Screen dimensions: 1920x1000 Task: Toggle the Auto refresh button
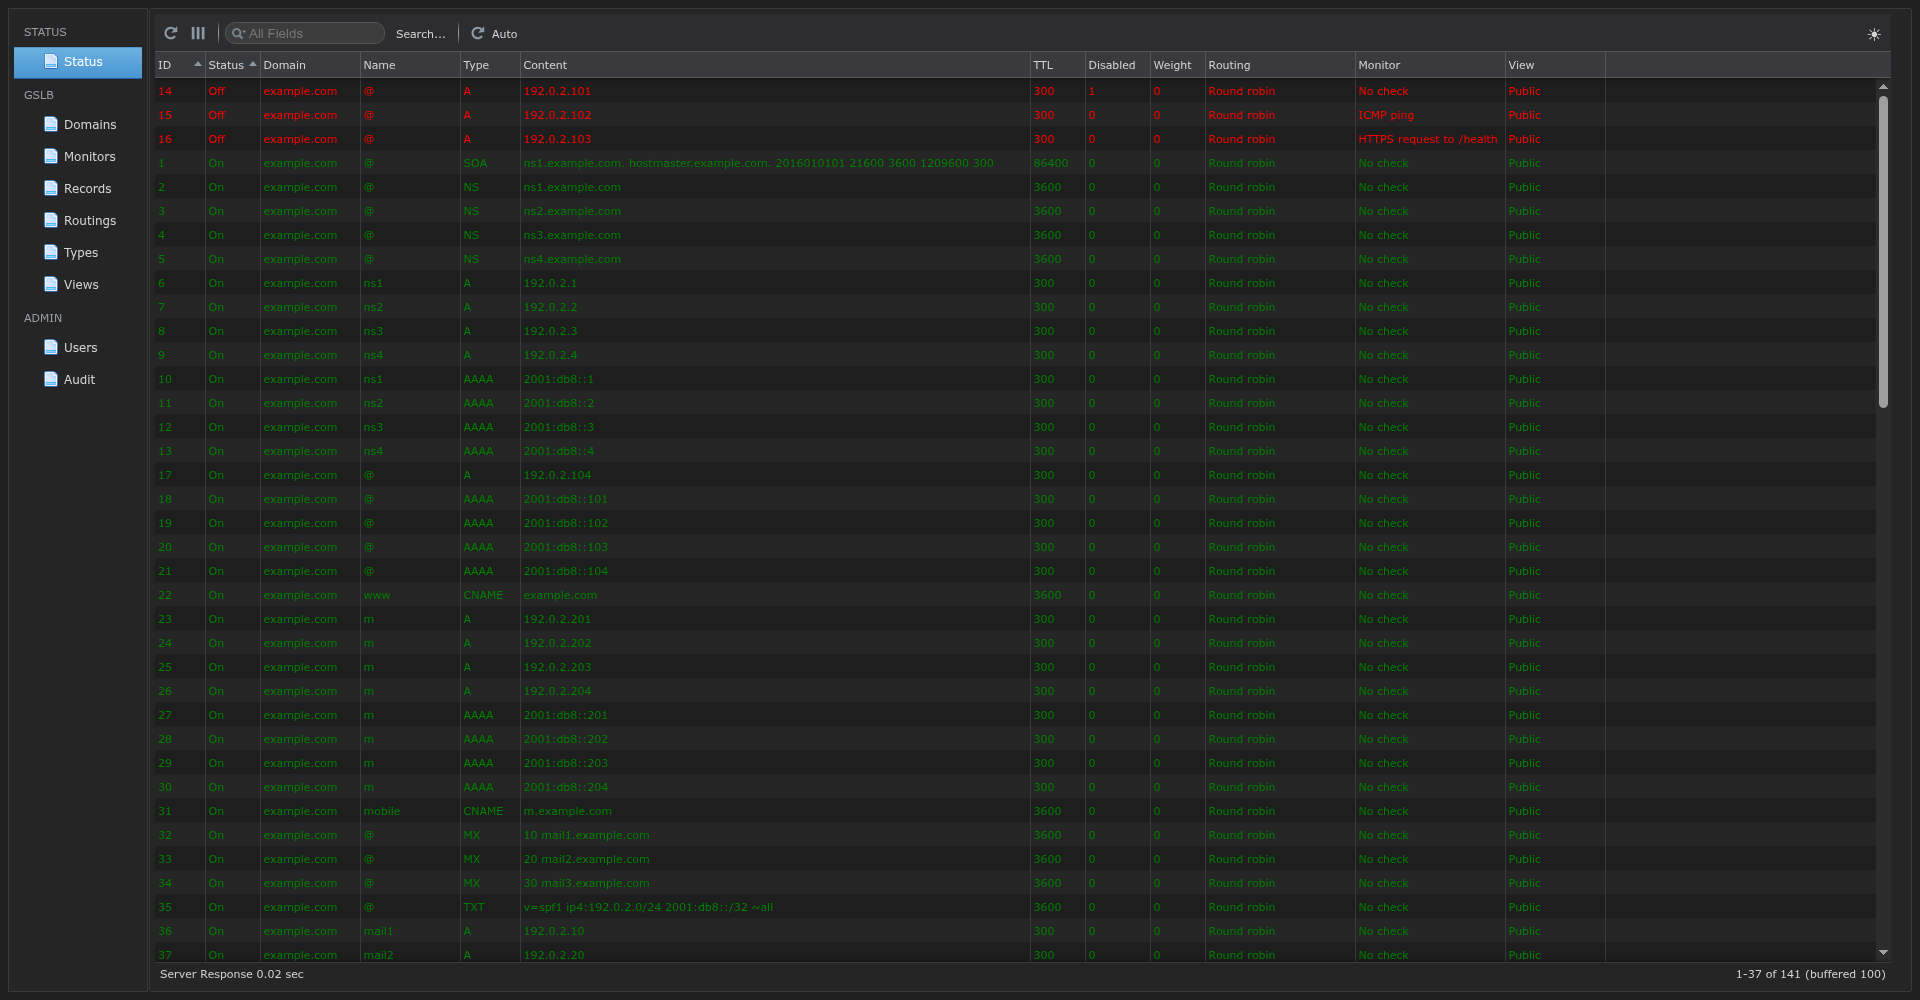tap(494, 33)
